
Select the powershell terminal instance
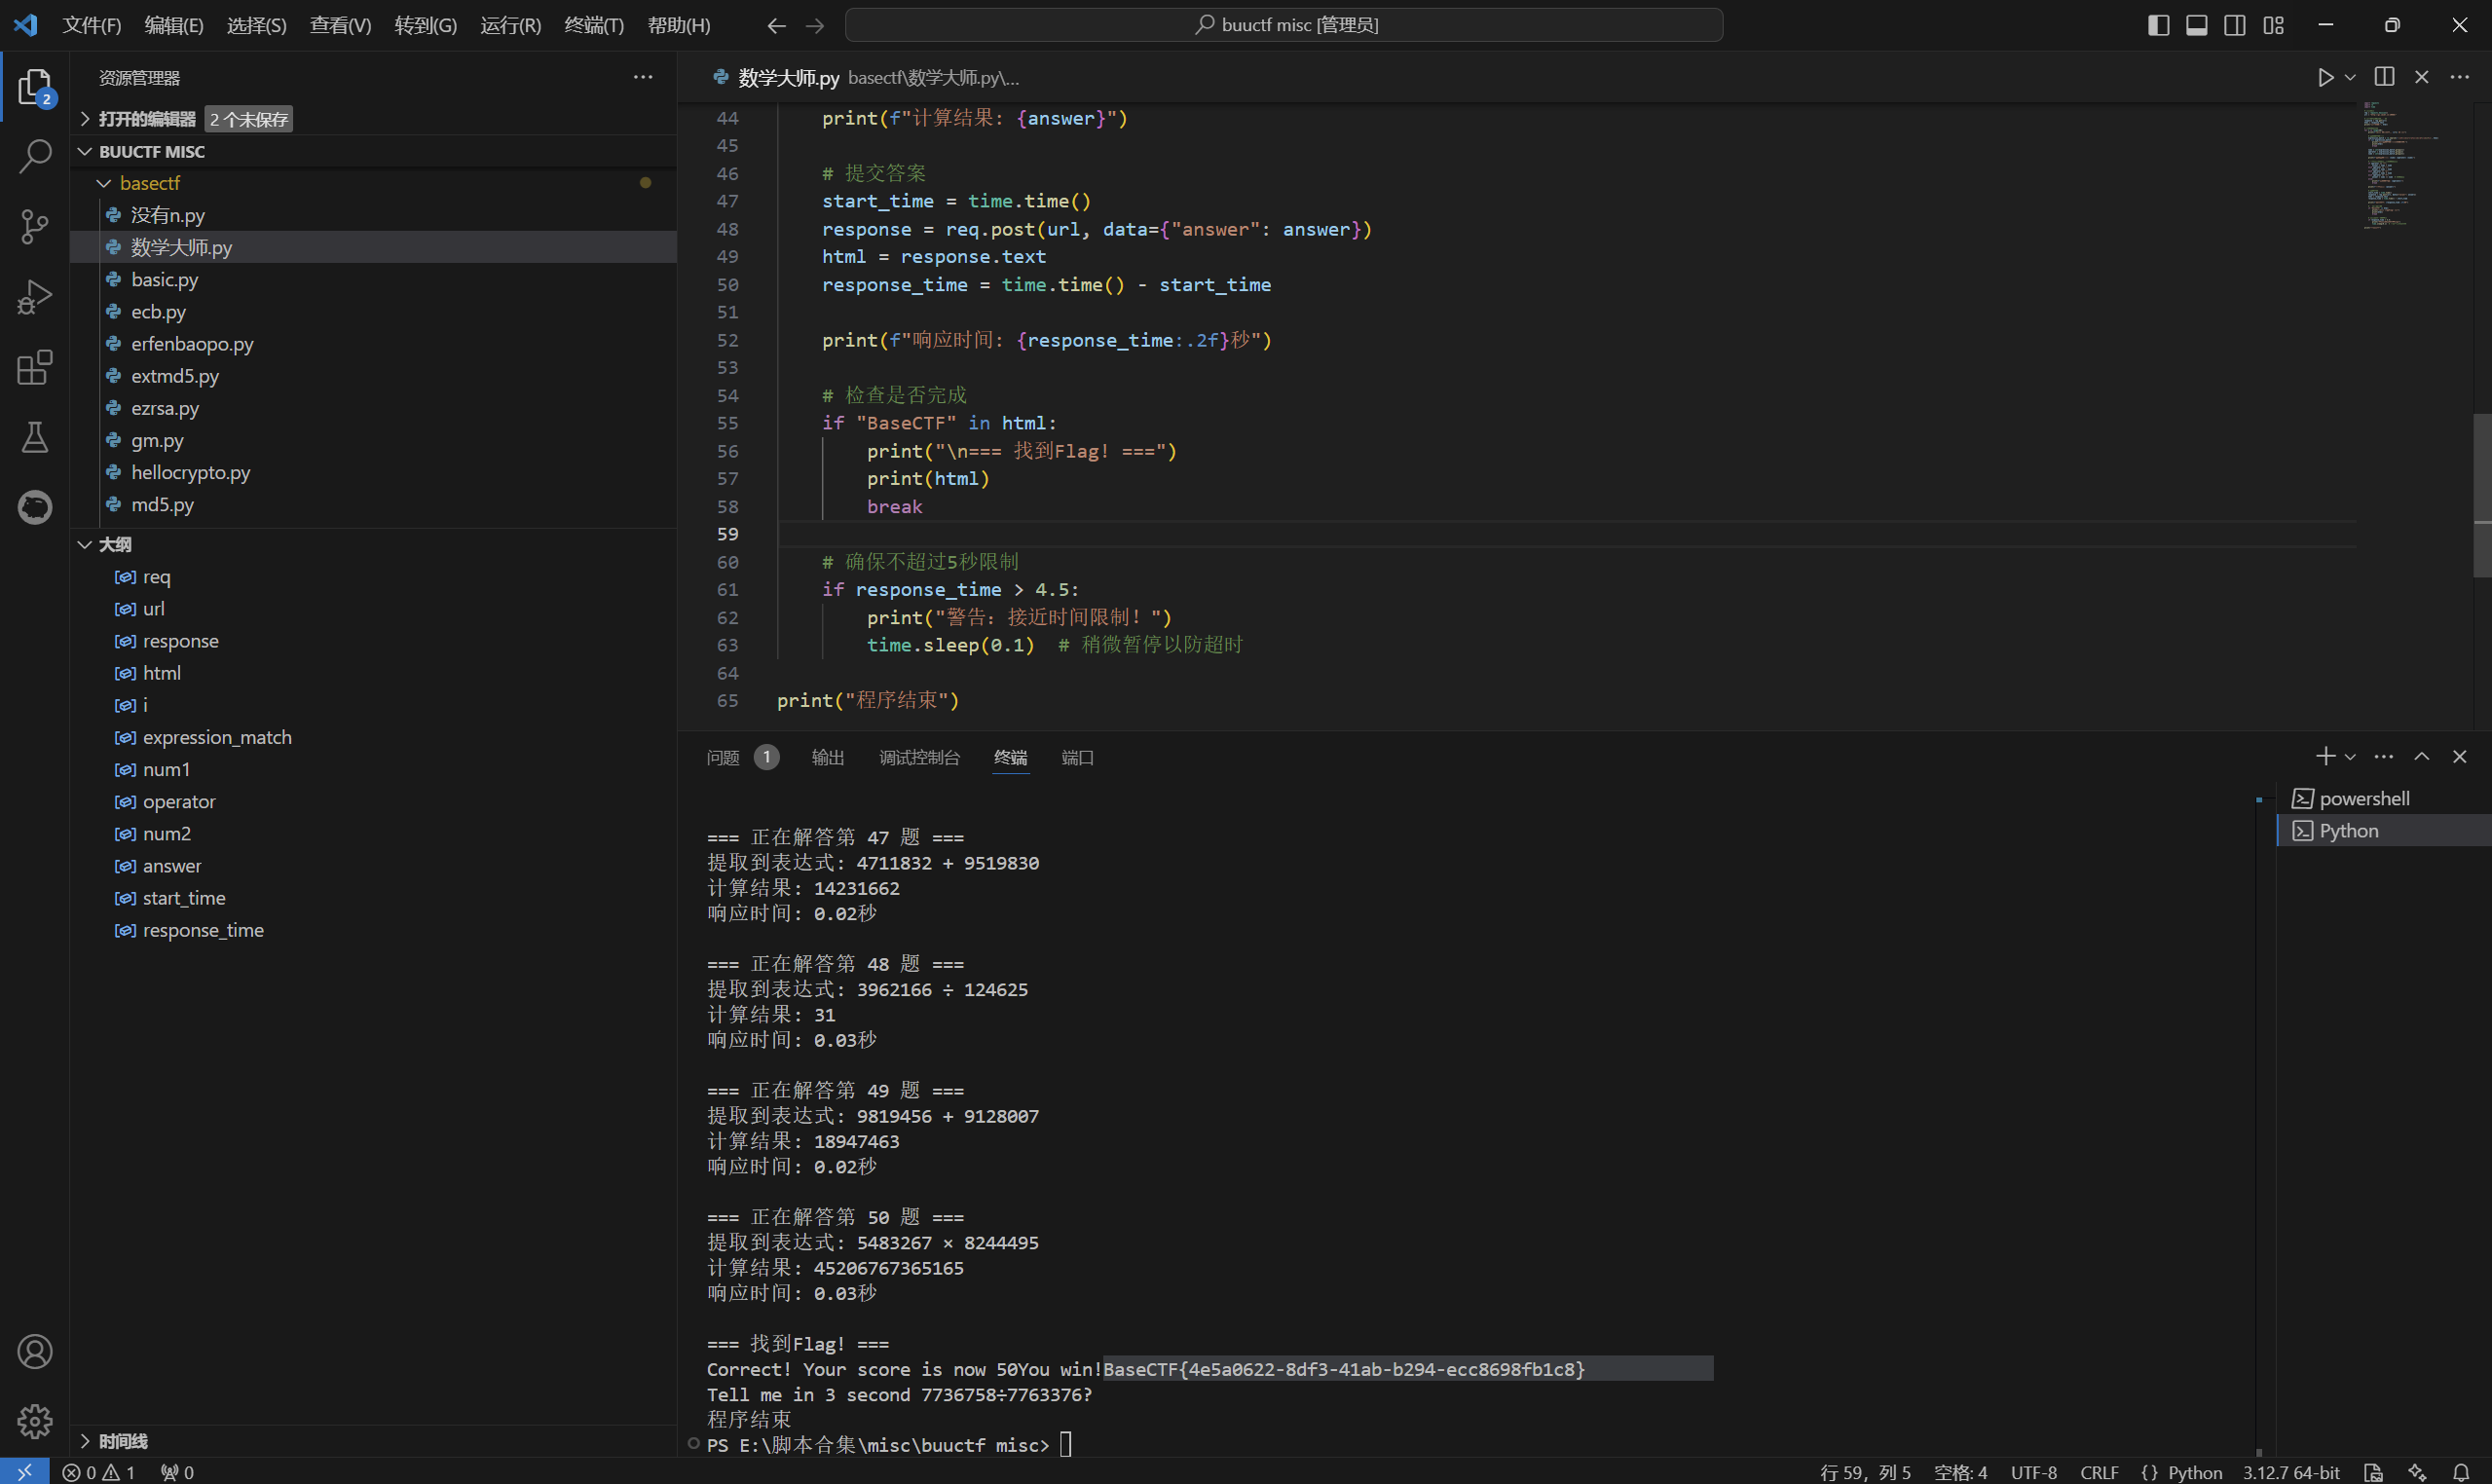click(2384, 798)
